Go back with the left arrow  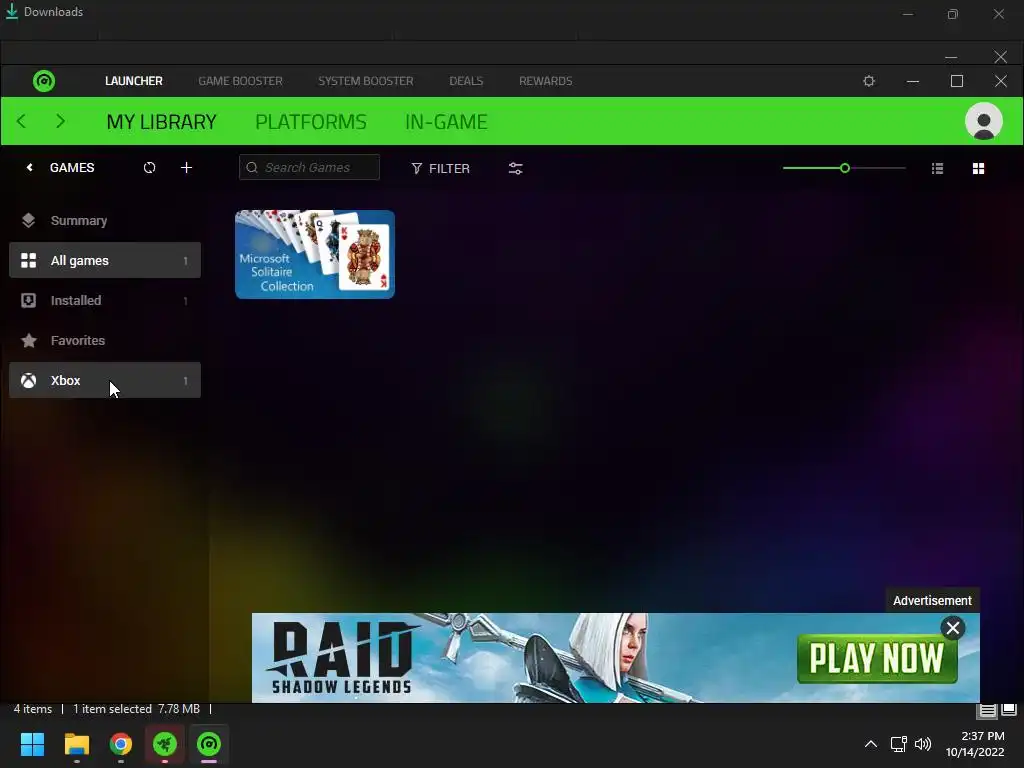[22, 121]
